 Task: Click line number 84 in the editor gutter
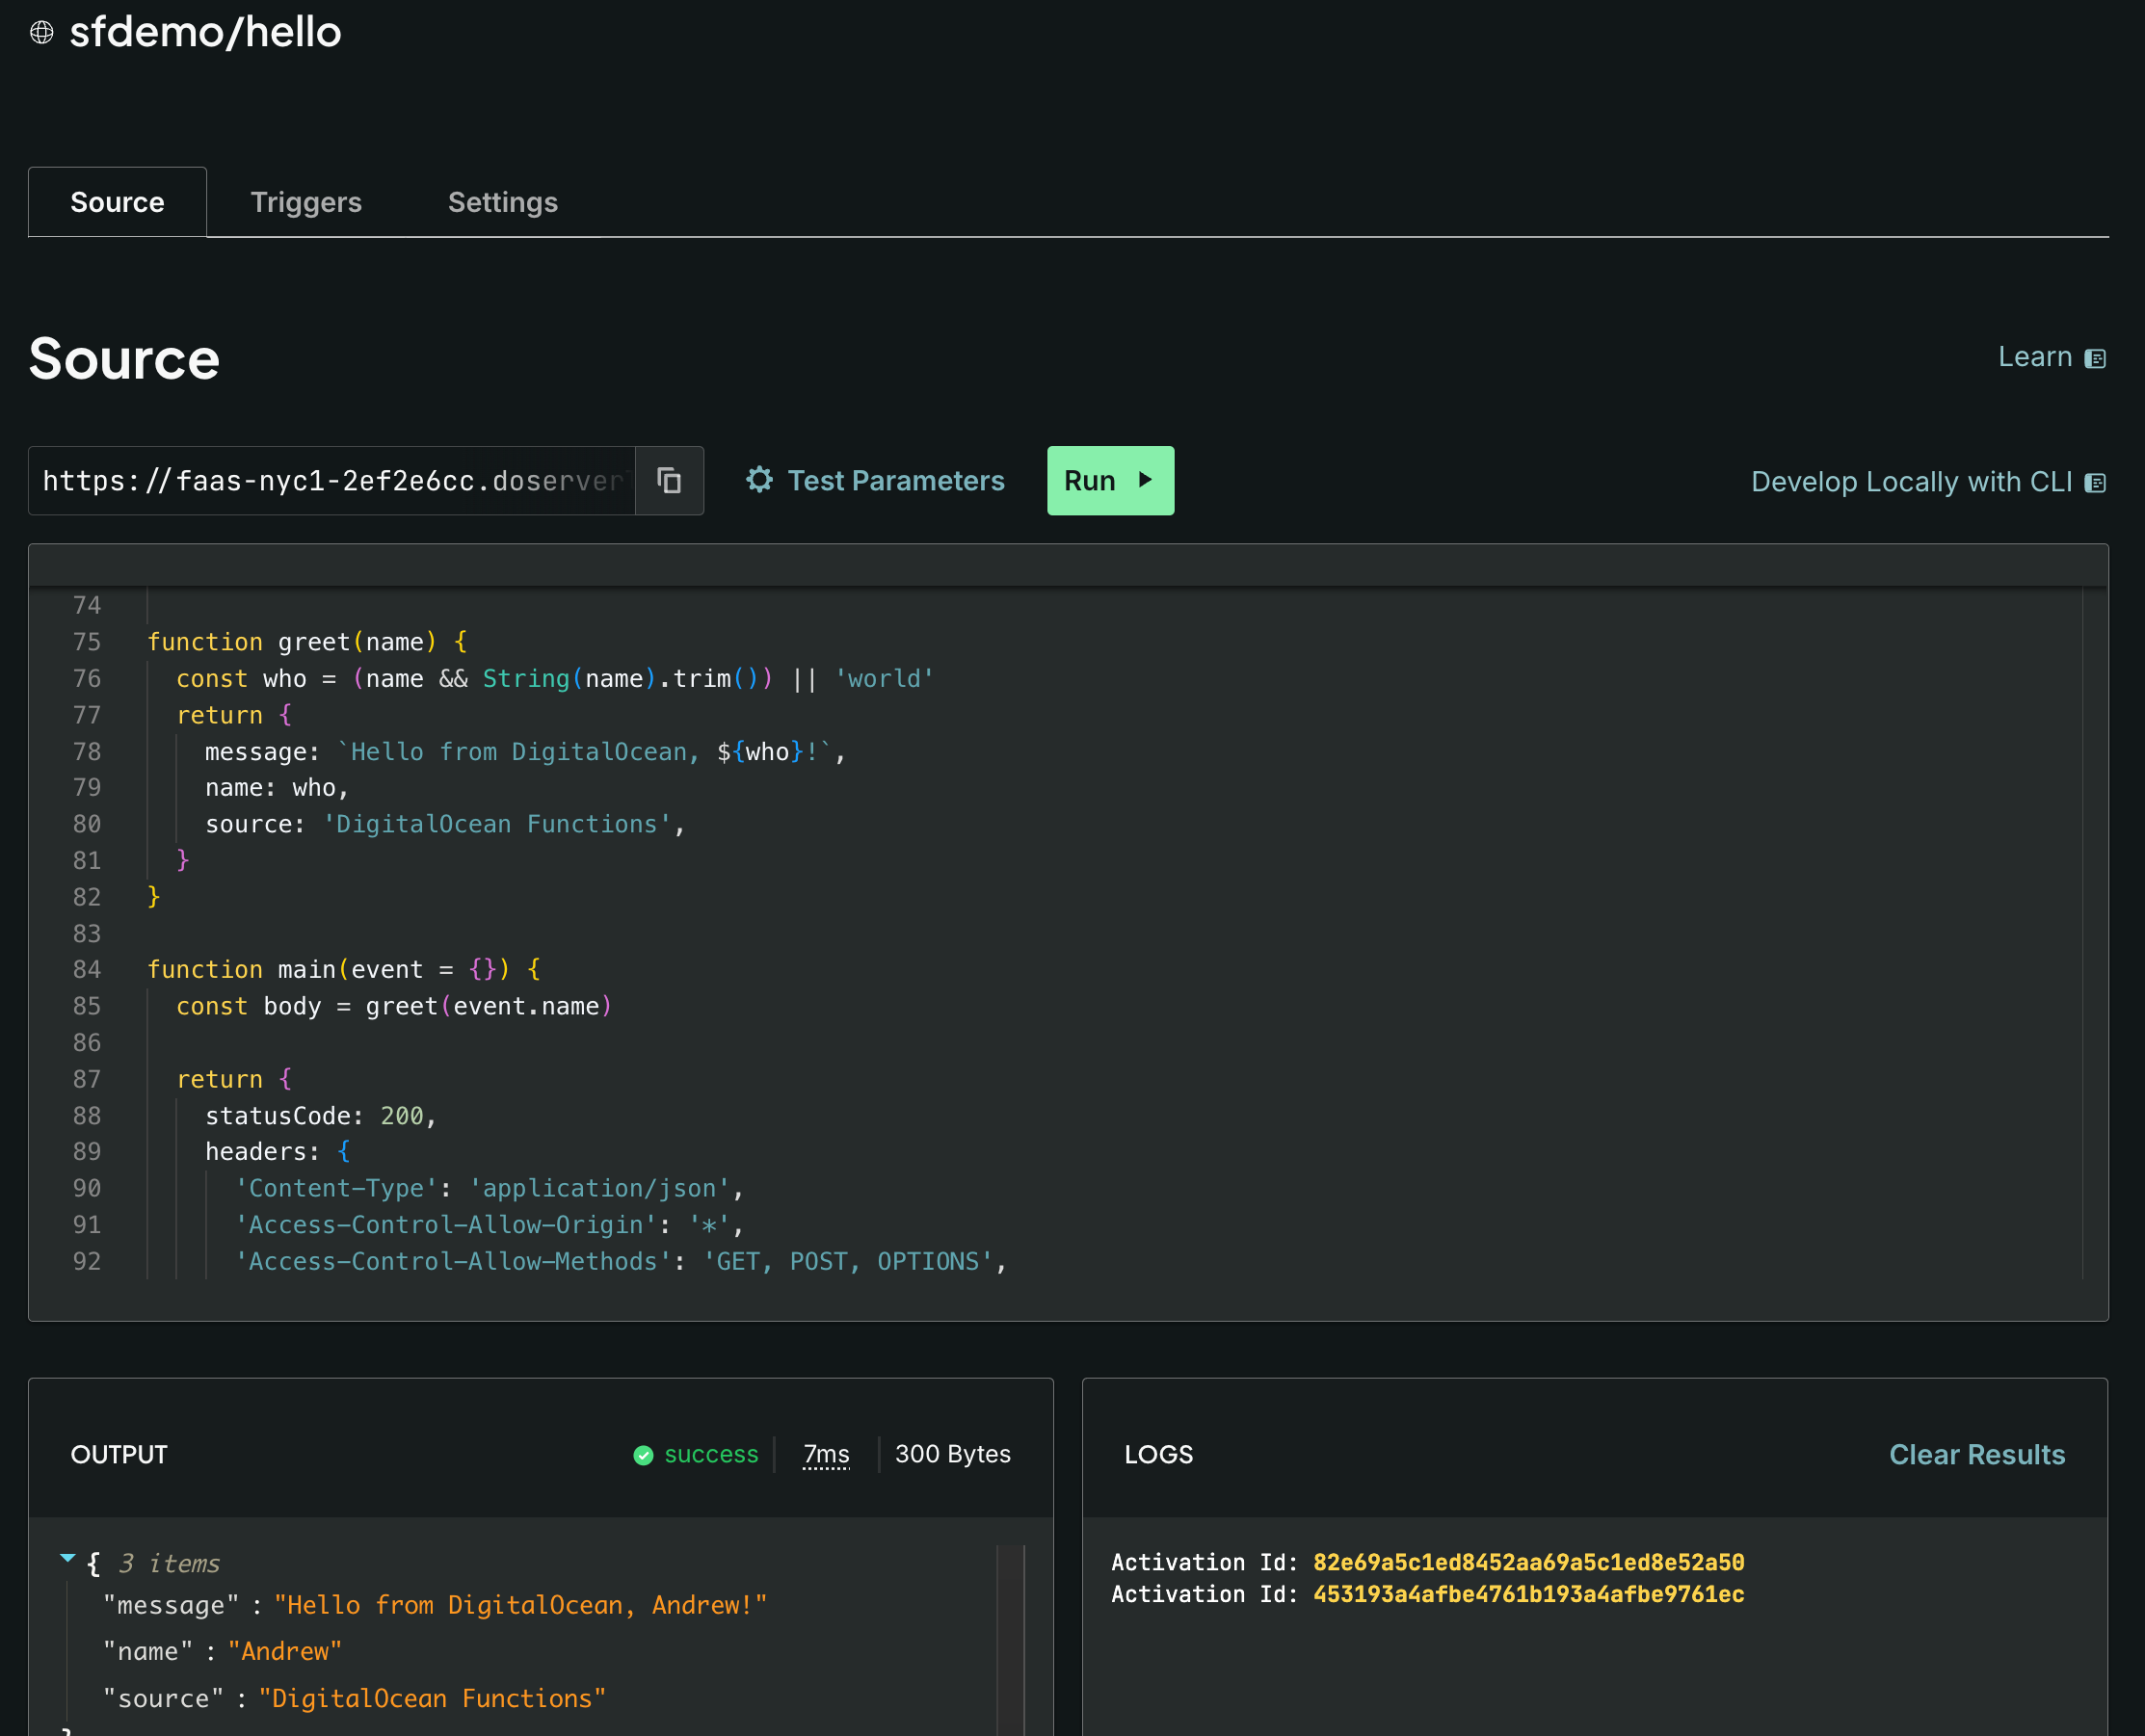click(87, 970)
